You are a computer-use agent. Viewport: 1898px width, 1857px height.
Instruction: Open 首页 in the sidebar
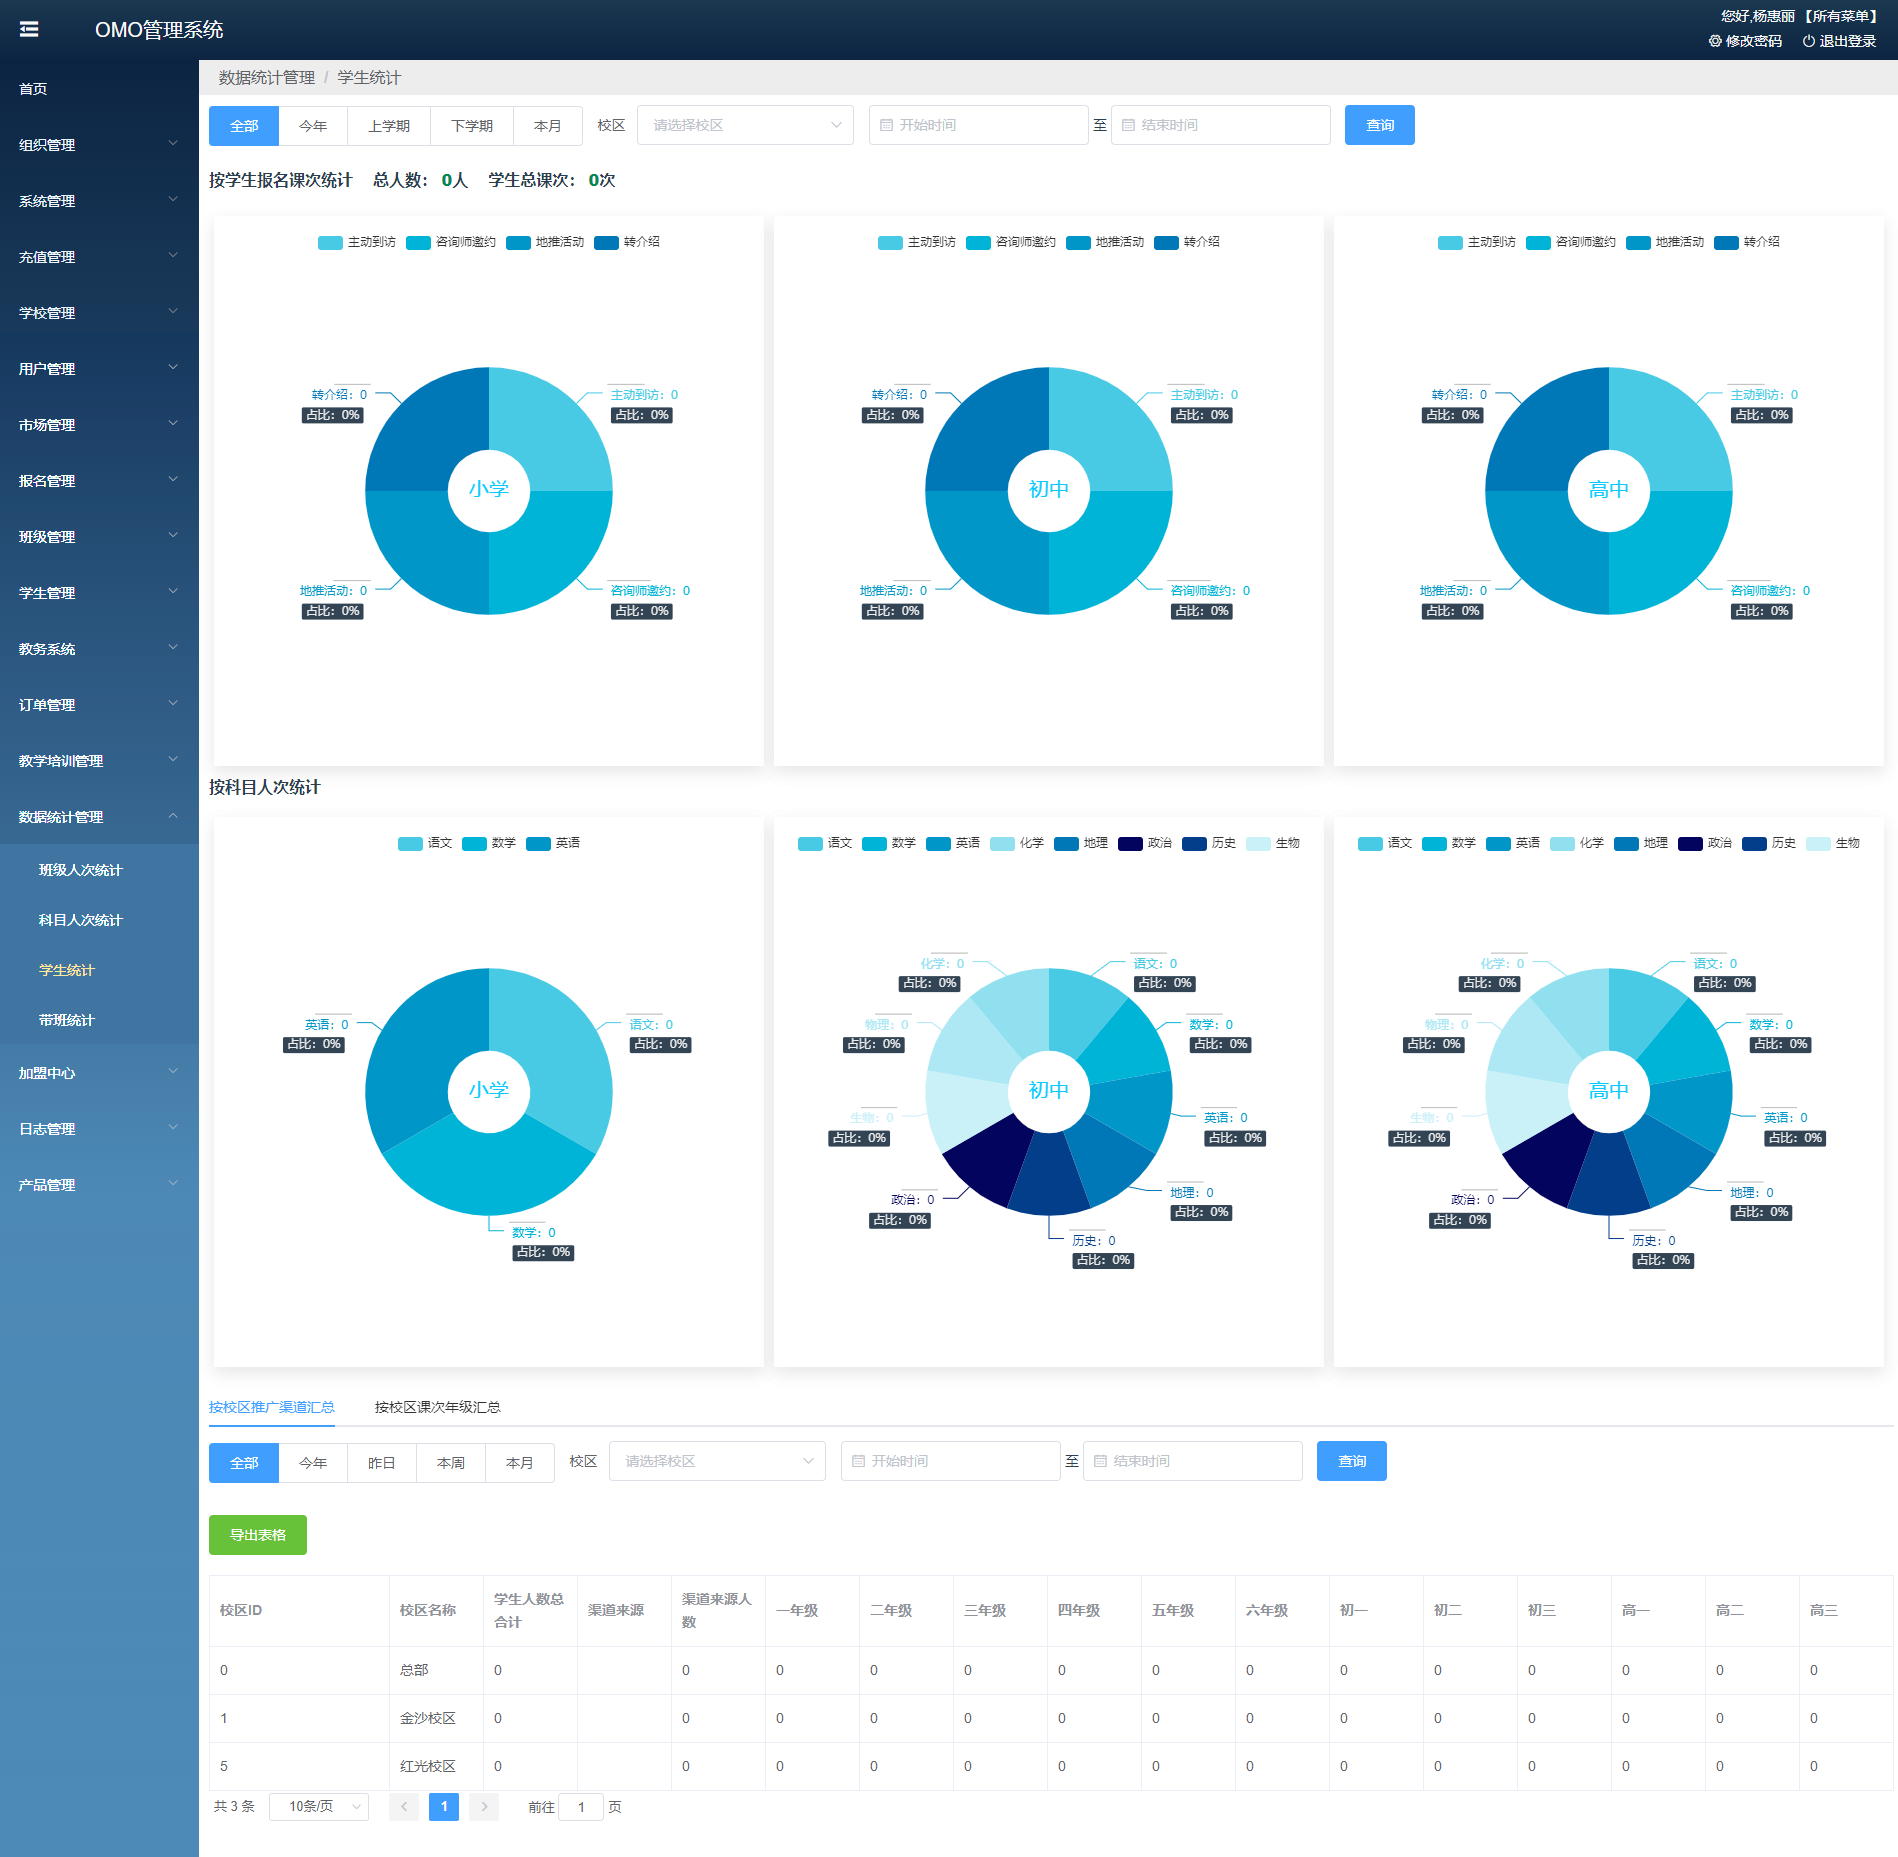(x=99, y=89)
